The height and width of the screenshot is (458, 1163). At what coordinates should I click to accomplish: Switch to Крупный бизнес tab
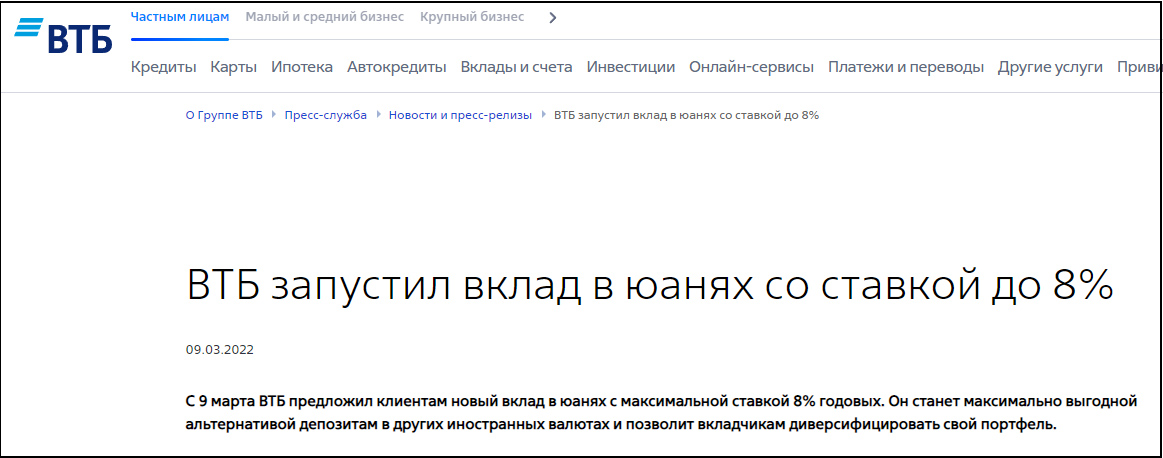[472, 17]
